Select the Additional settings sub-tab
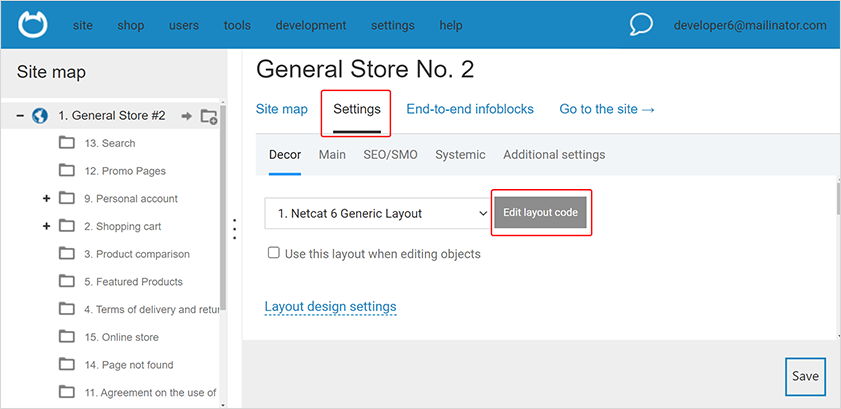The image size is (841, 409). tap(554, 155)
